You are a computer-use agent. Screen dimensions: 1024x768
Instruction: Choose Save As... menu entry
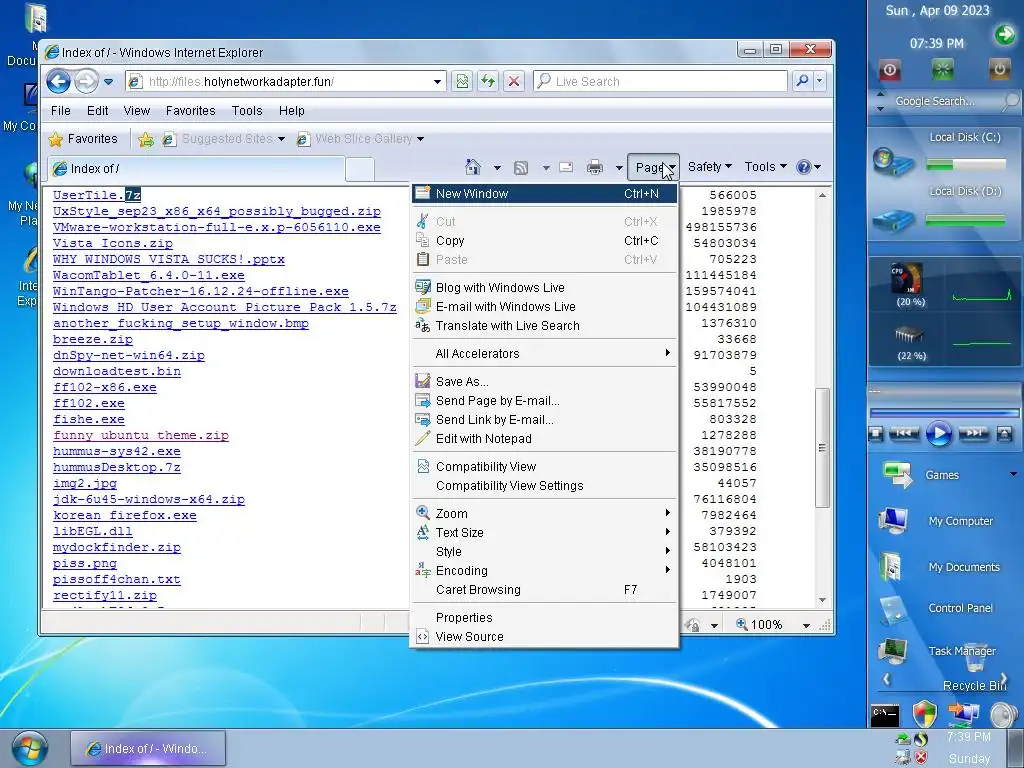(x=543, y=381)
